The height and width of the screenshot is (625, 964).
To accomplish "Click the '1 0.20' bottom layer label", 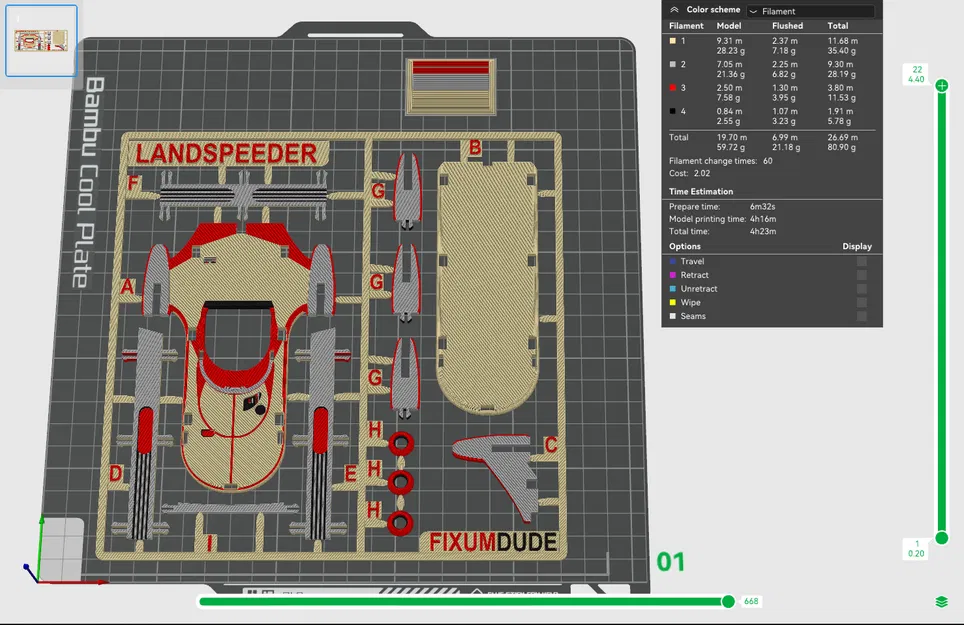I will point(917,549).
